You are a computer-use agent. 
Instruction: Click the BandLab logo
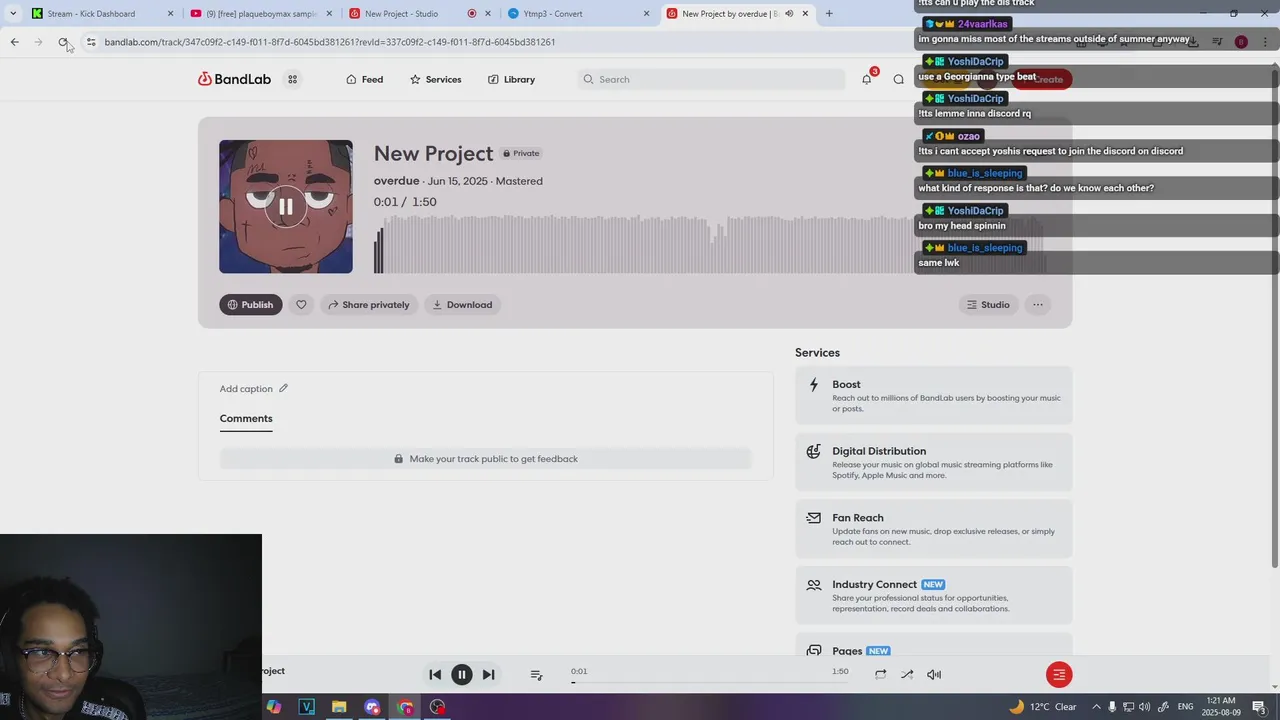pos(234,79)
